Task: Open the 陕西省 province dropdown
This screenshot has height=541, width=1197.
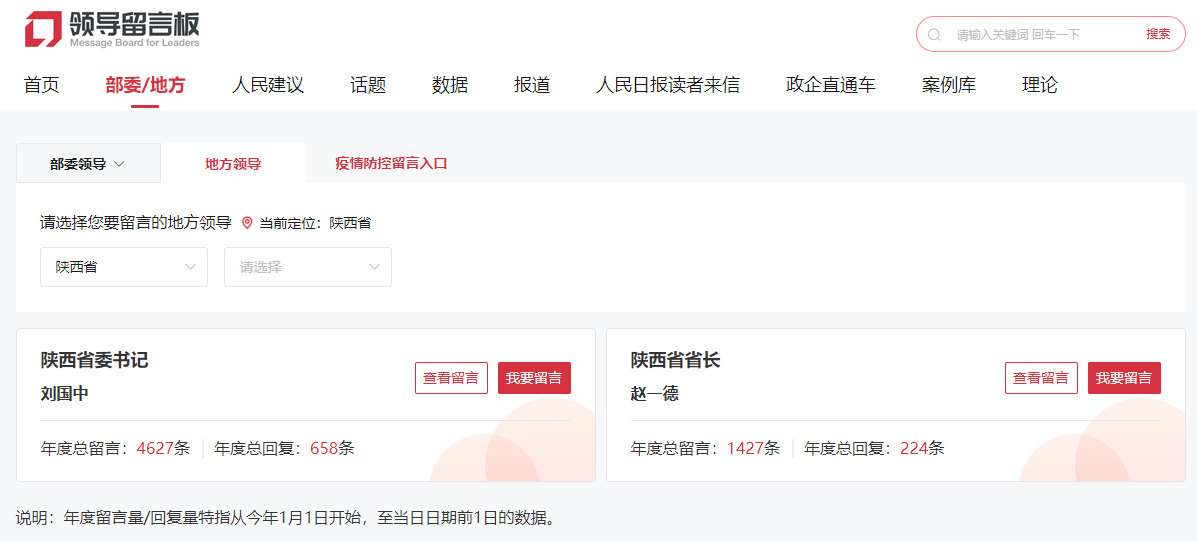Action: click(124, 267)
